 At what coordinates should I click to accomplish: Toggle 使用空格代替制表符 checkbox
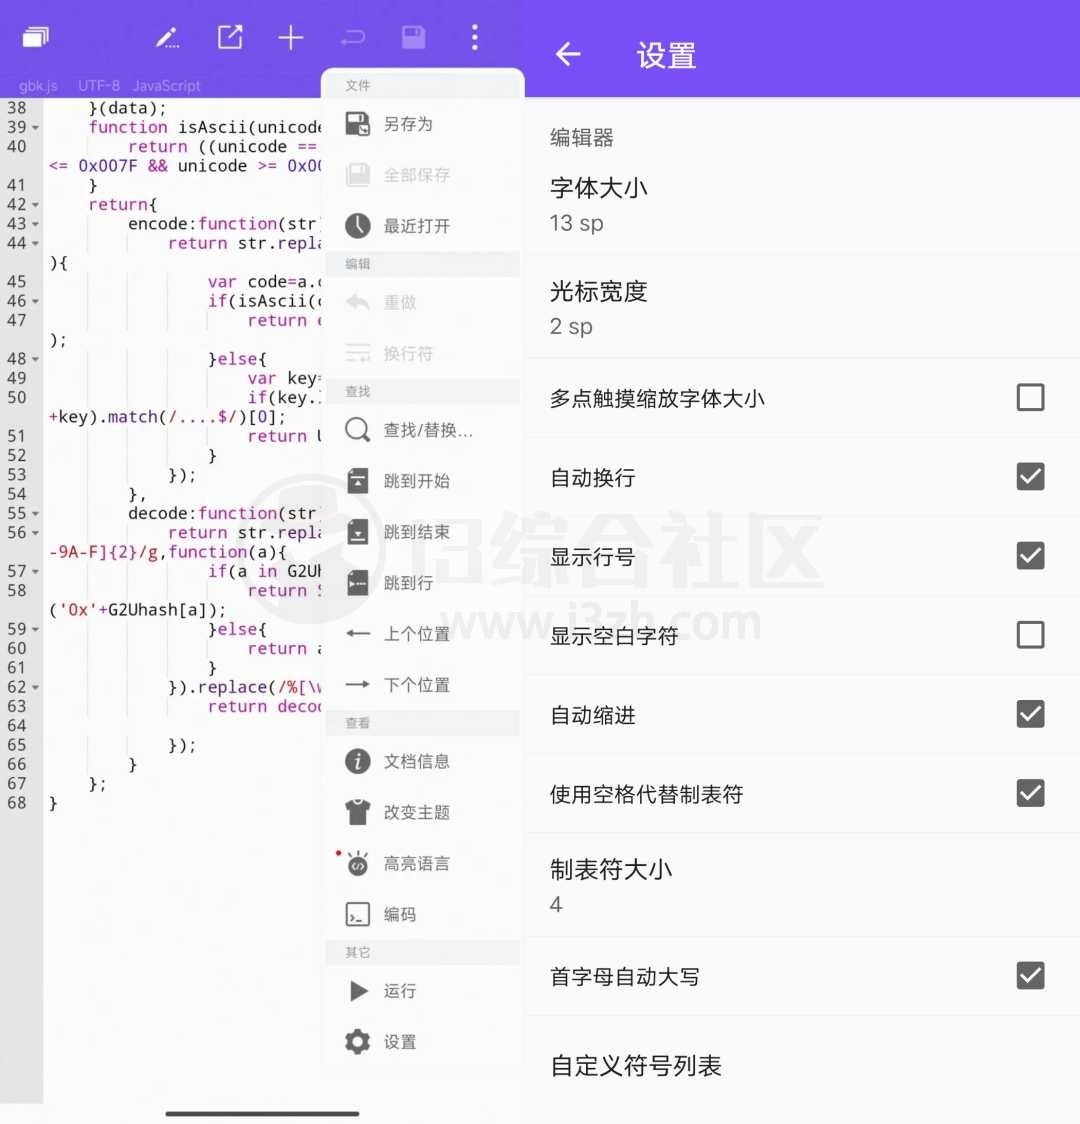[1030, 793]
